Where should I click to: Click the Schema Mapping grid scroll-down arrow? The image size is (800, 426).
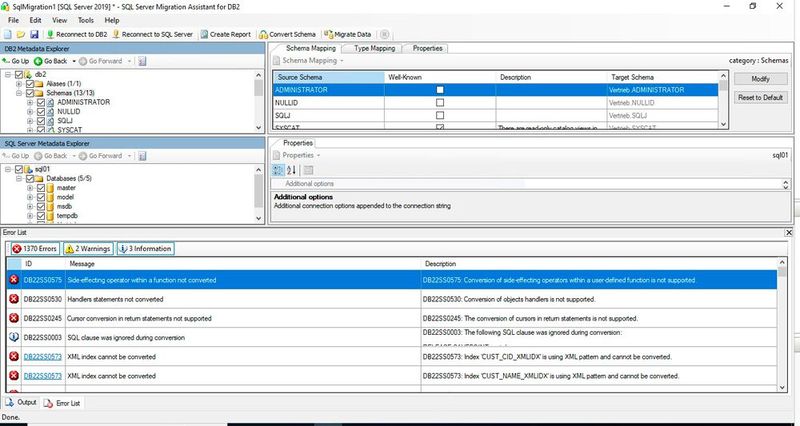point(723,124)
